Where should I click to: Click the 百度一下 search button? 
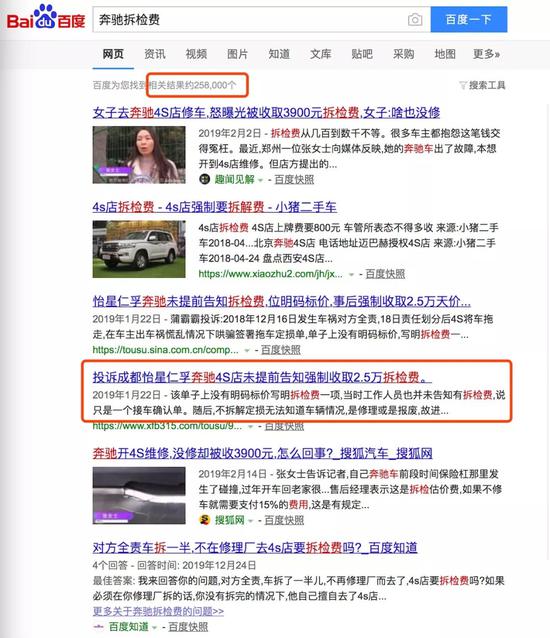tap(469, 19)
